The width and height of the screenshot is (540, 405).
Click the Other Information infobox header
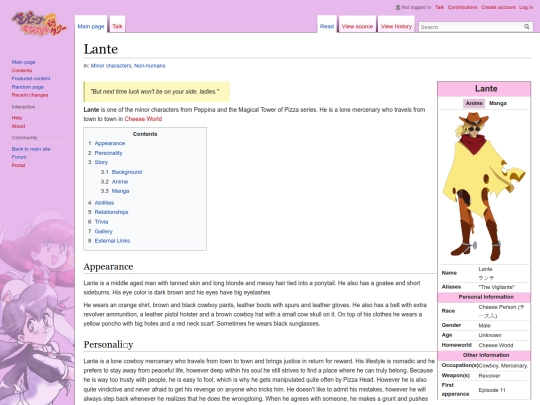[484, 355]
